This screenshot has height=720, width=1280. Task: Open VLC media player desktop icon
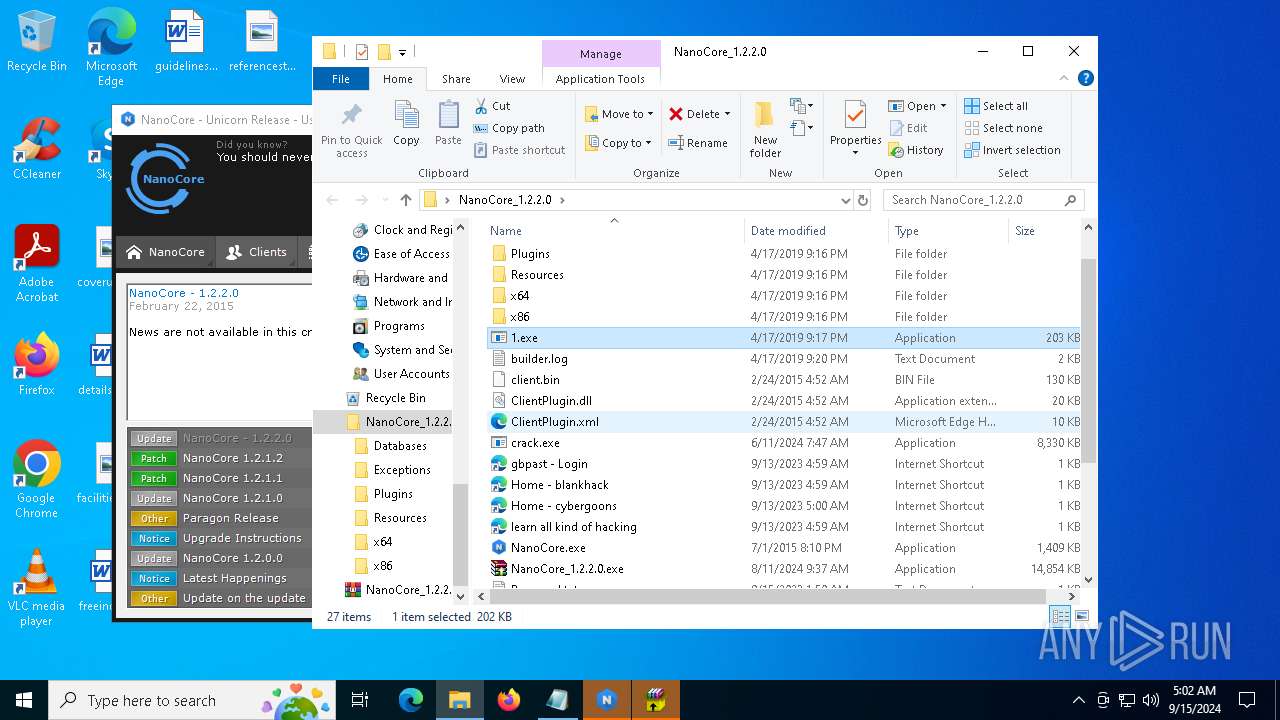(36, 588)
